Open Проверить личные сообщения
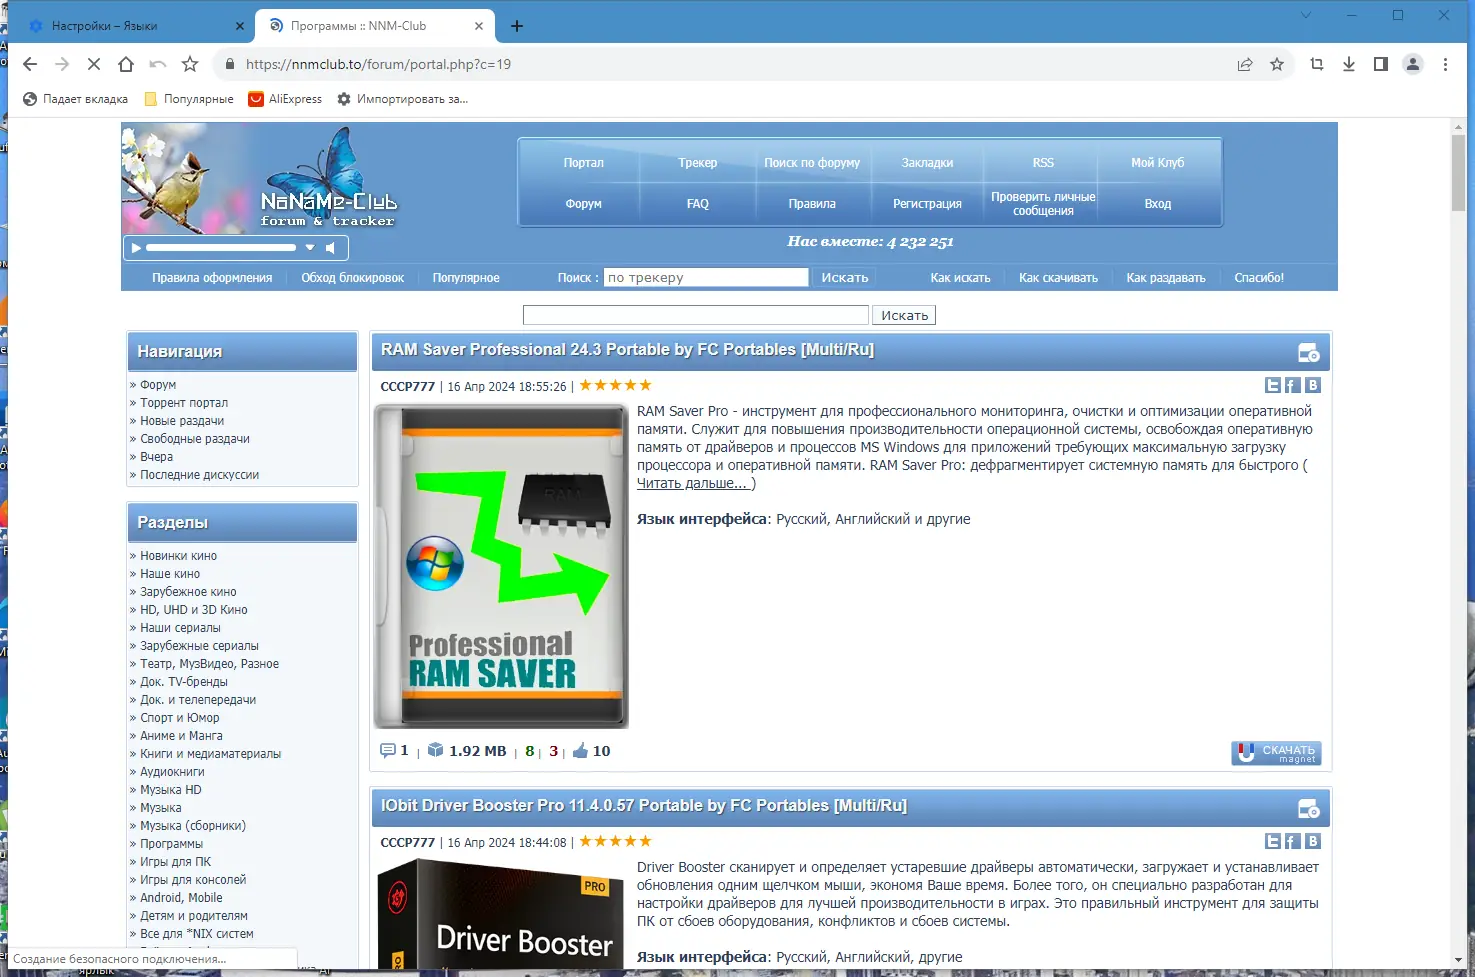 1043,204
